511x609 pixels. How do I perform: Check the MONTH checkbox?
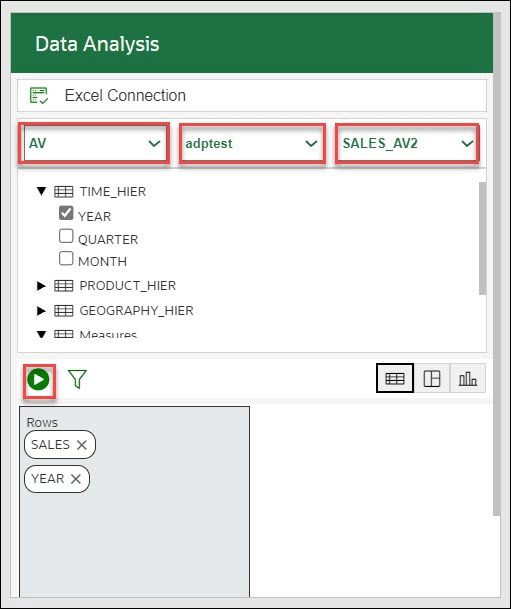point(66,258)
